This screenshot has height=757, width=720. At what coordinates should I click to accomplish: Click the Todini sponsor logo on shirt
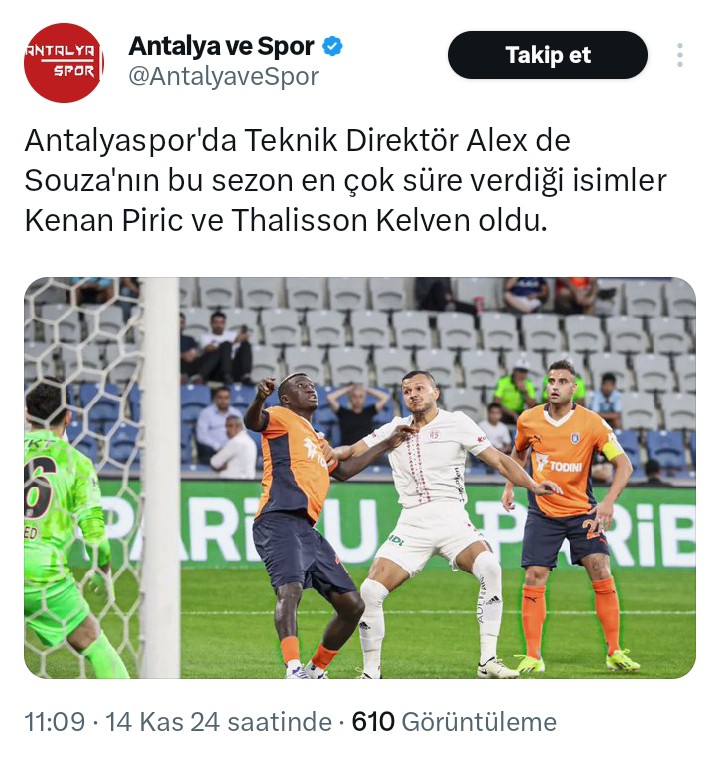pos(559,465)
